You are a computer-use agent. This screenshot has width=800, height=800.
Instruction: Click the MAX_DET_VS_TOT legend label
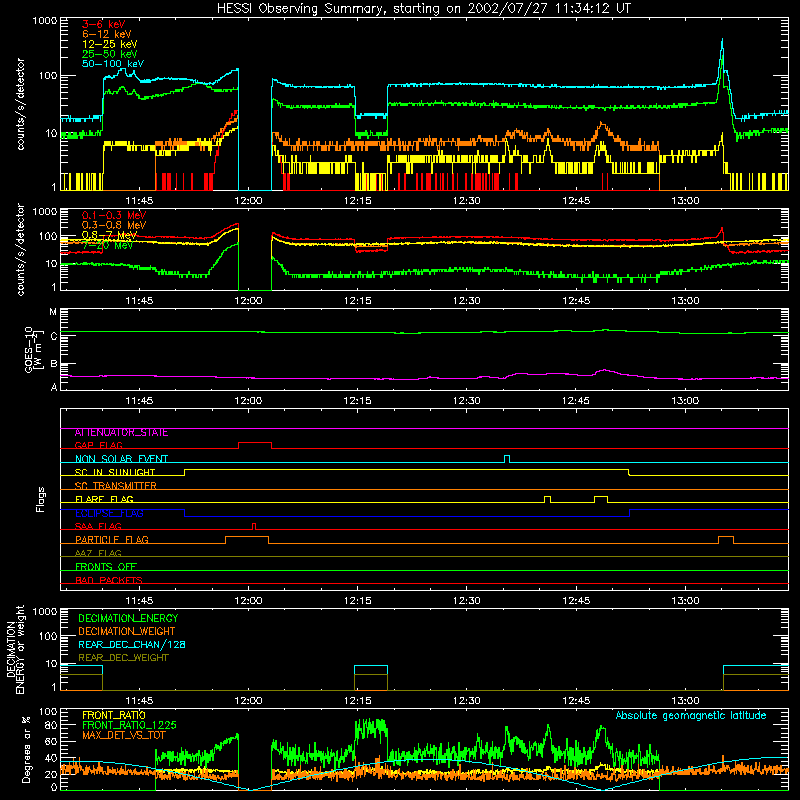(124, 735)
